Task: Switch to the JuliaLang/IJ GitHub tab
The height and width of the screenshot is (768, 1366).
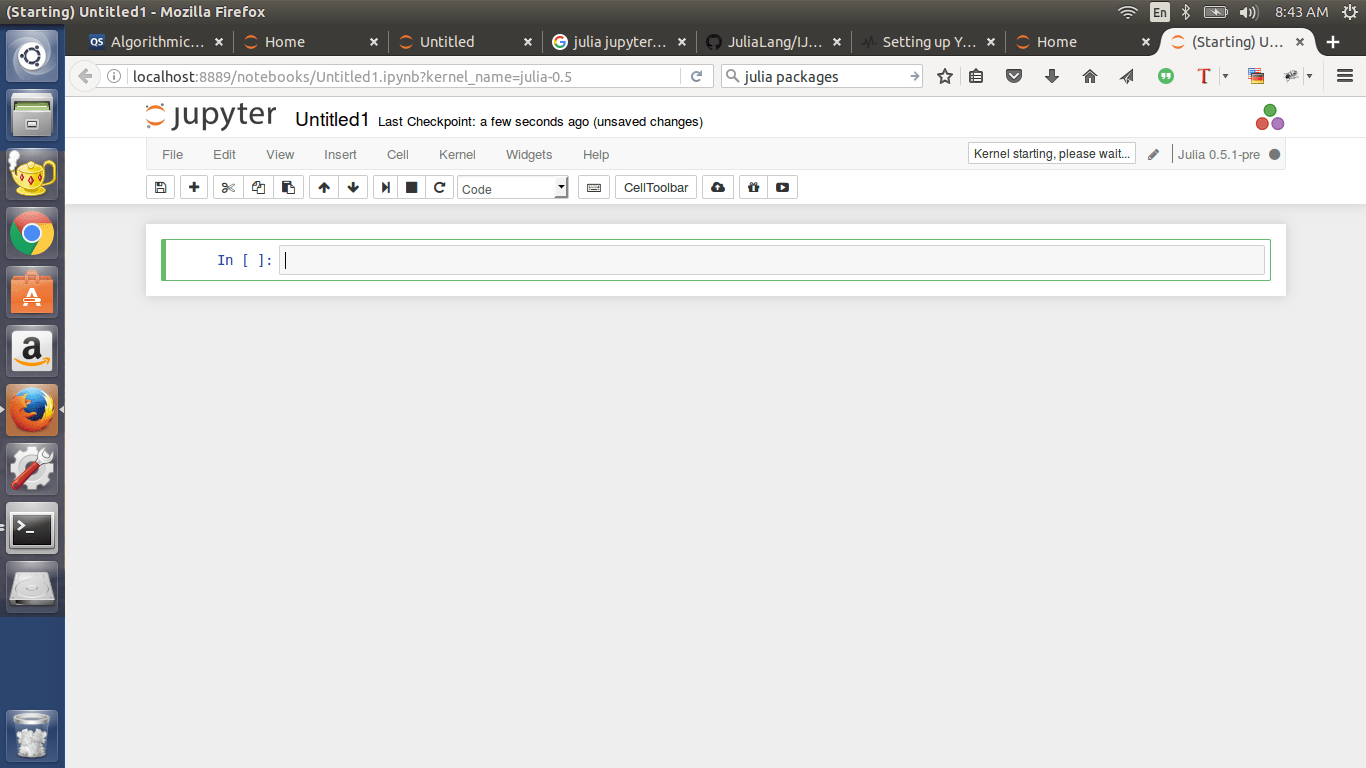Action: pos(774,42)
